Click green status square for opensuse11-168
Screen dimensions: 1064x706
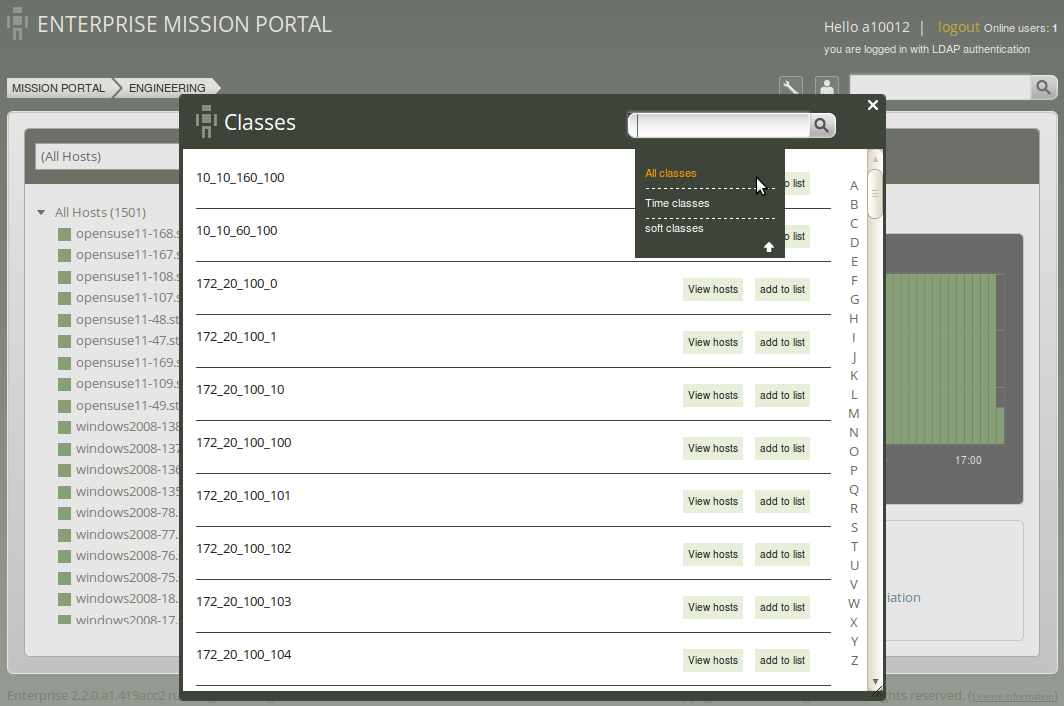coord(64,234)
